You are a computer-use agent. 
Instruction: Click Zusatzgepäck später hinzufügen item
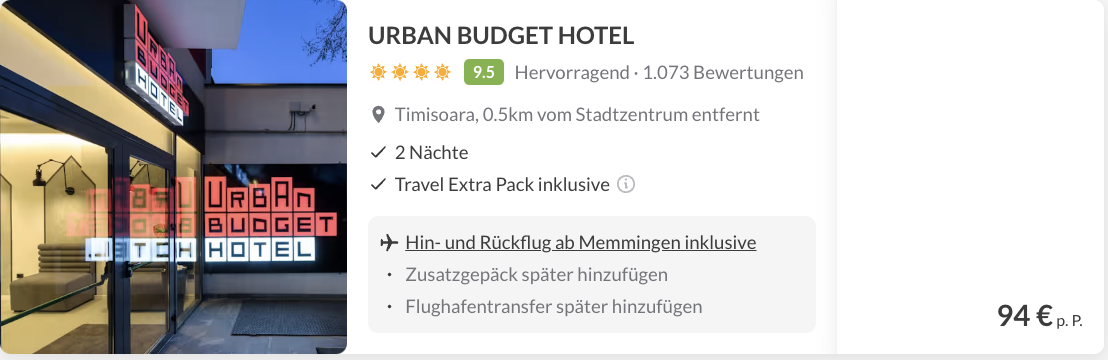pos(537,274)
